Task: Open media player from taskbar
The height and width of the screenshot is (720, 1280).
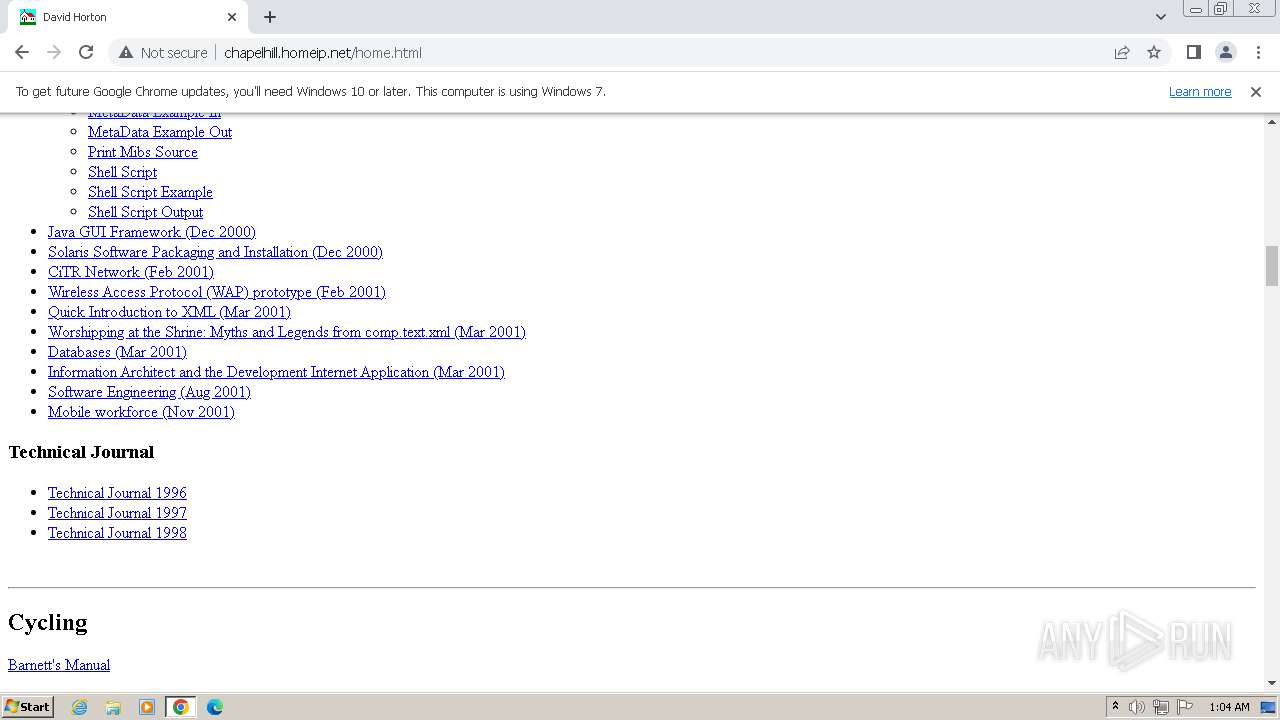Action: pos(147,707)
